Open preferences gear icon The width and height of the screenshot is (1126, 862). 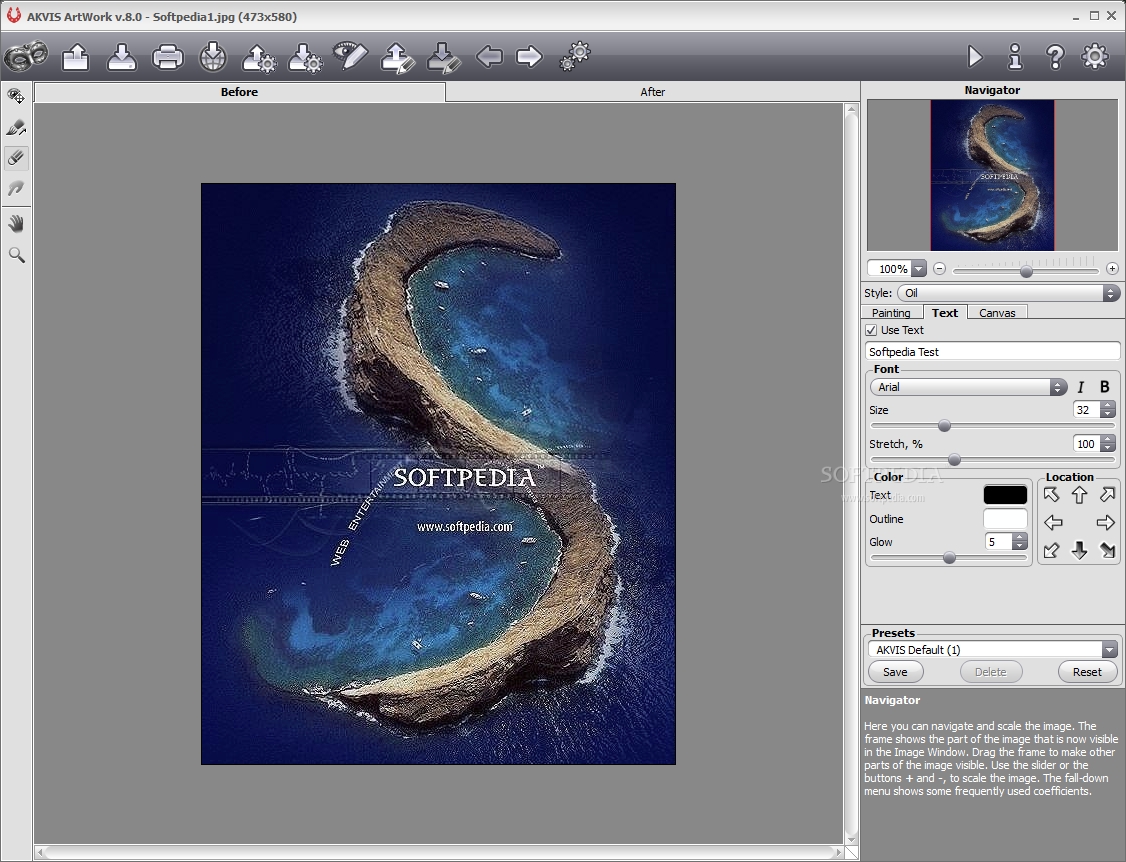coord(1095,56)
